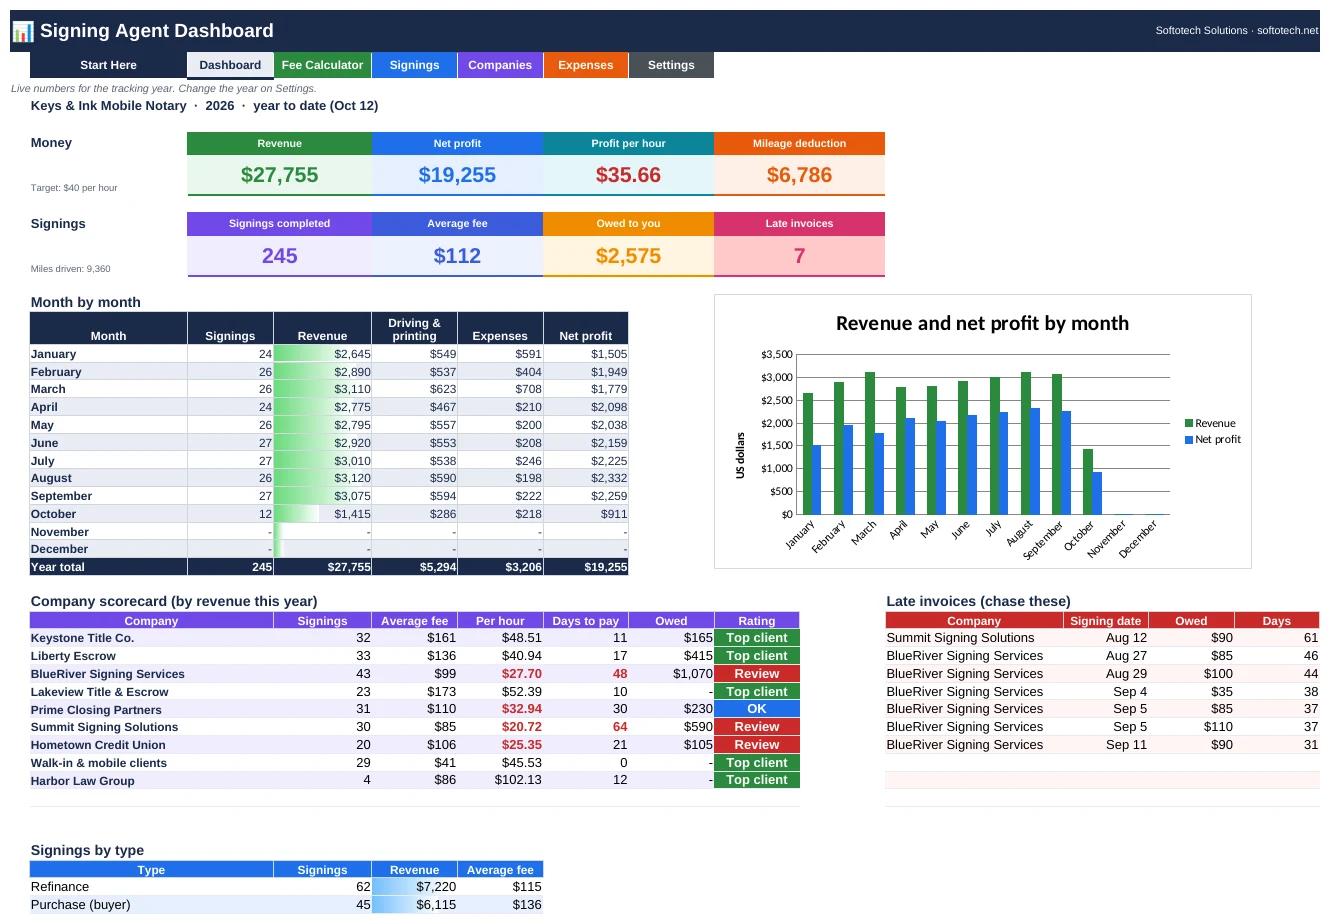Image resolution: width=1330 pixels, height=924 pixels.
Task: Select the Purchase (buyer) revenue cell $6,115
Action: (414, 905)
